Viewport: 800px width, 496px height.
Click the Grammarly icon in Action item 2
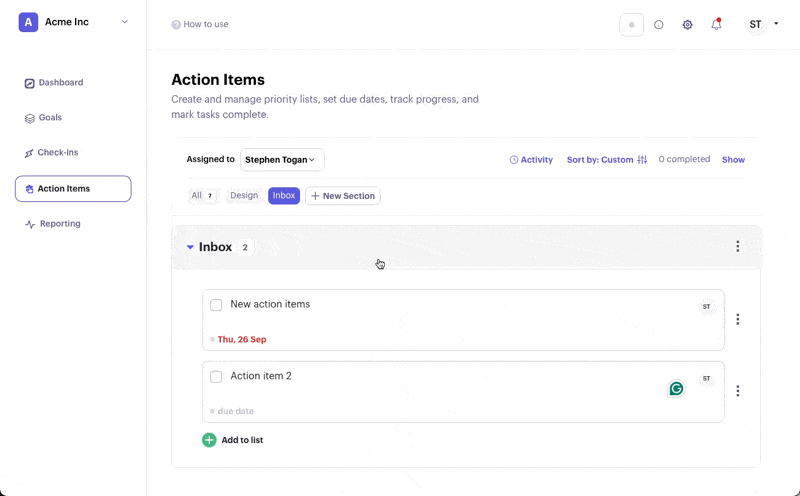point(676,389)
